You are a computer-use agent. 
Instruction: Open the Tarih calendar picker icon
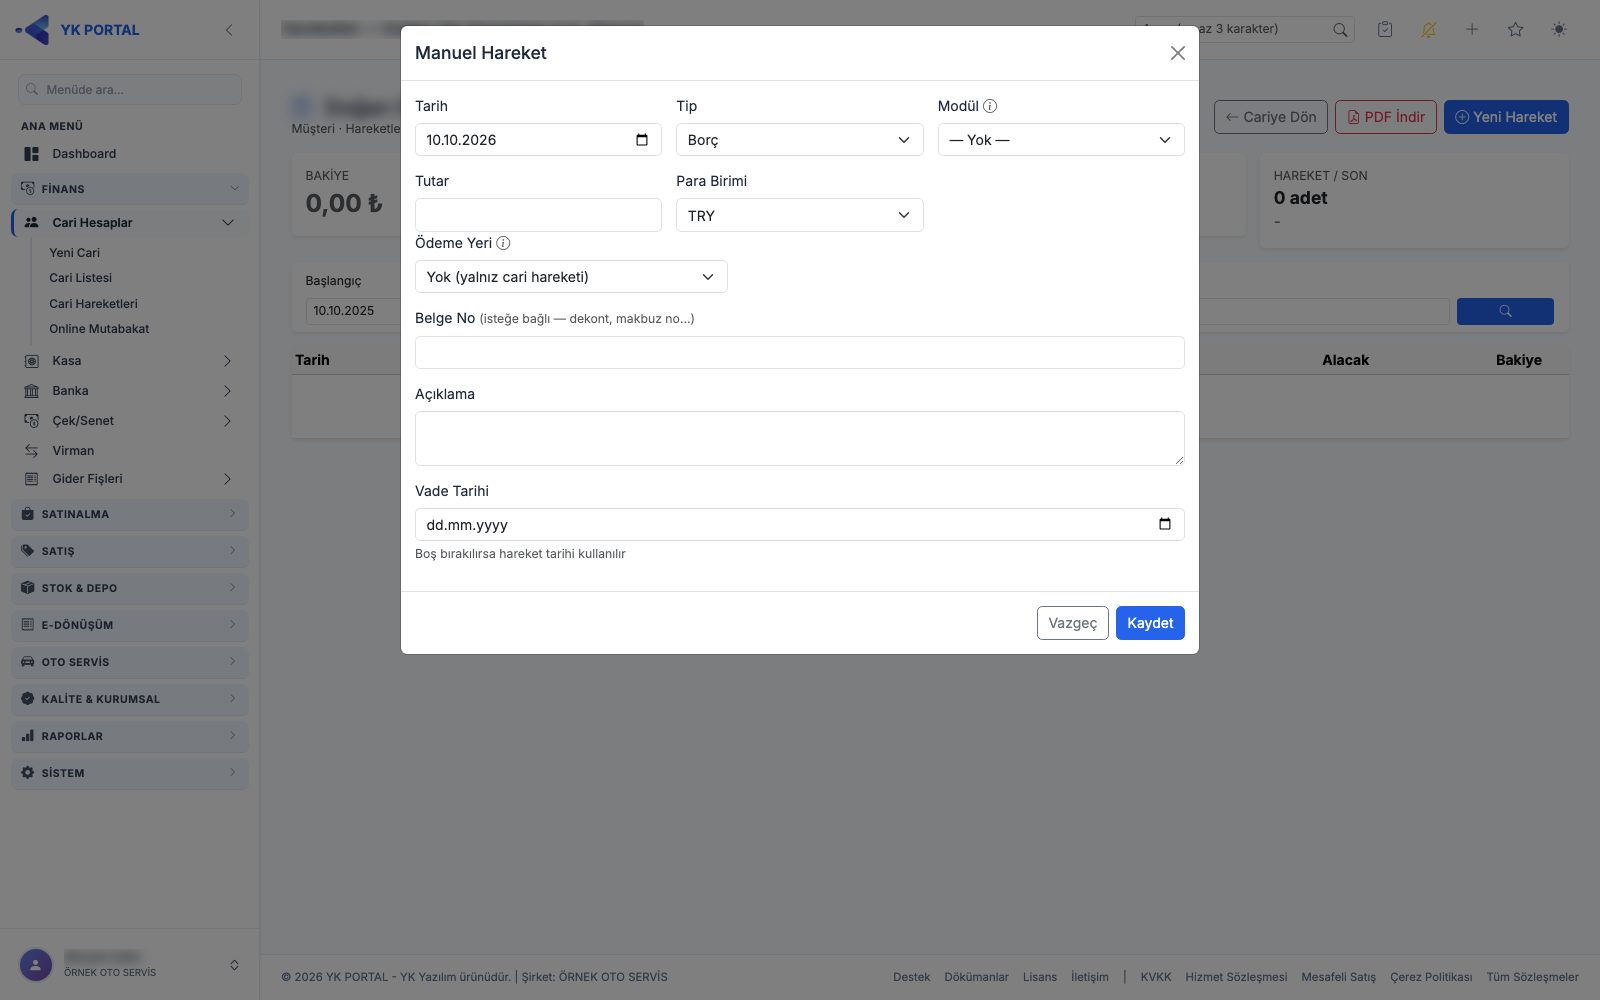click(x=642, y=140)
